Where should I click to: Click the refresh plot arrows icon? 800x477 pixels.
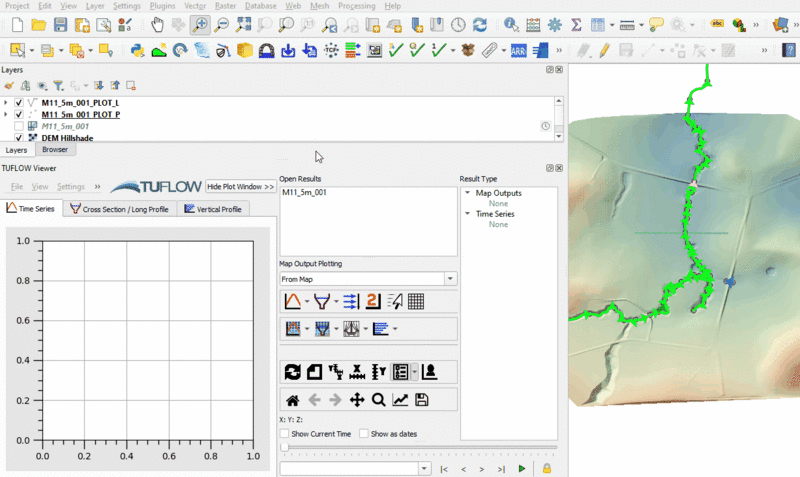point(292,372)
